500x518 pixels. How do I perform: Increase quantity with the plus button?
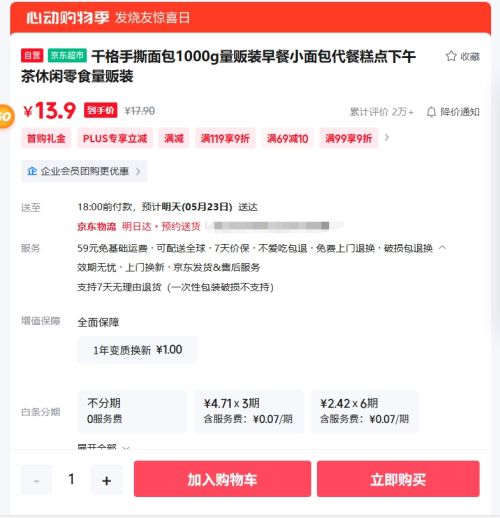point(107,480)
